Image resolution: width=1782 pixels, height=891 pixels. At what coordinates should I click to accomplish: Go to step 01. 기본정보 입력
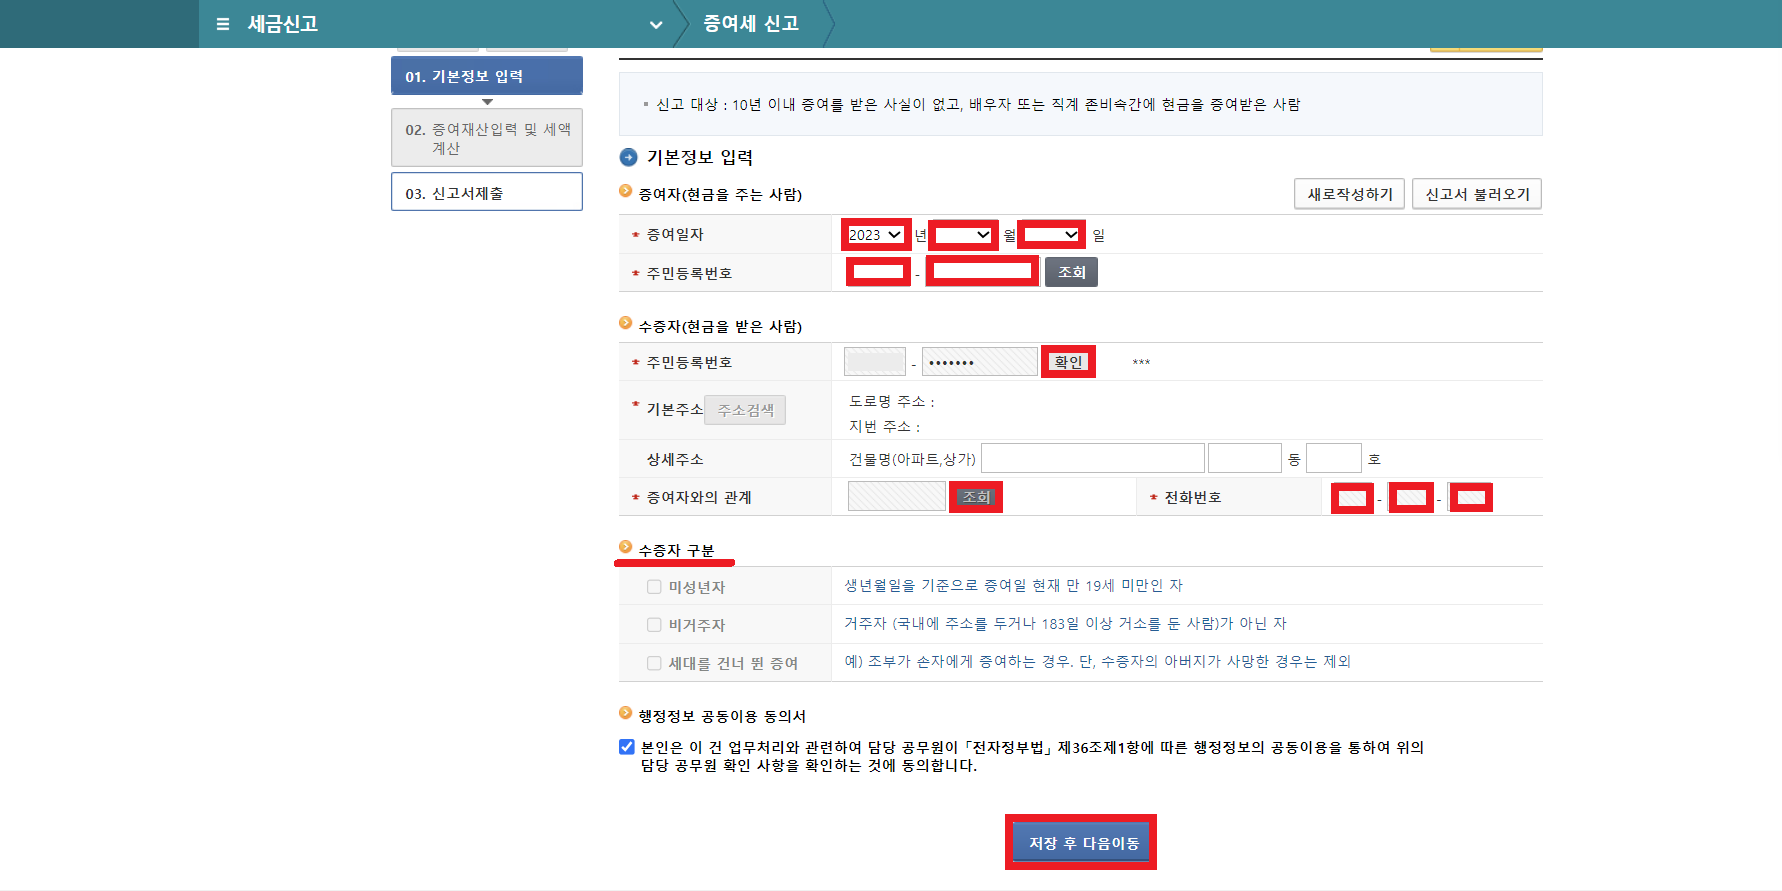(487, 76)
